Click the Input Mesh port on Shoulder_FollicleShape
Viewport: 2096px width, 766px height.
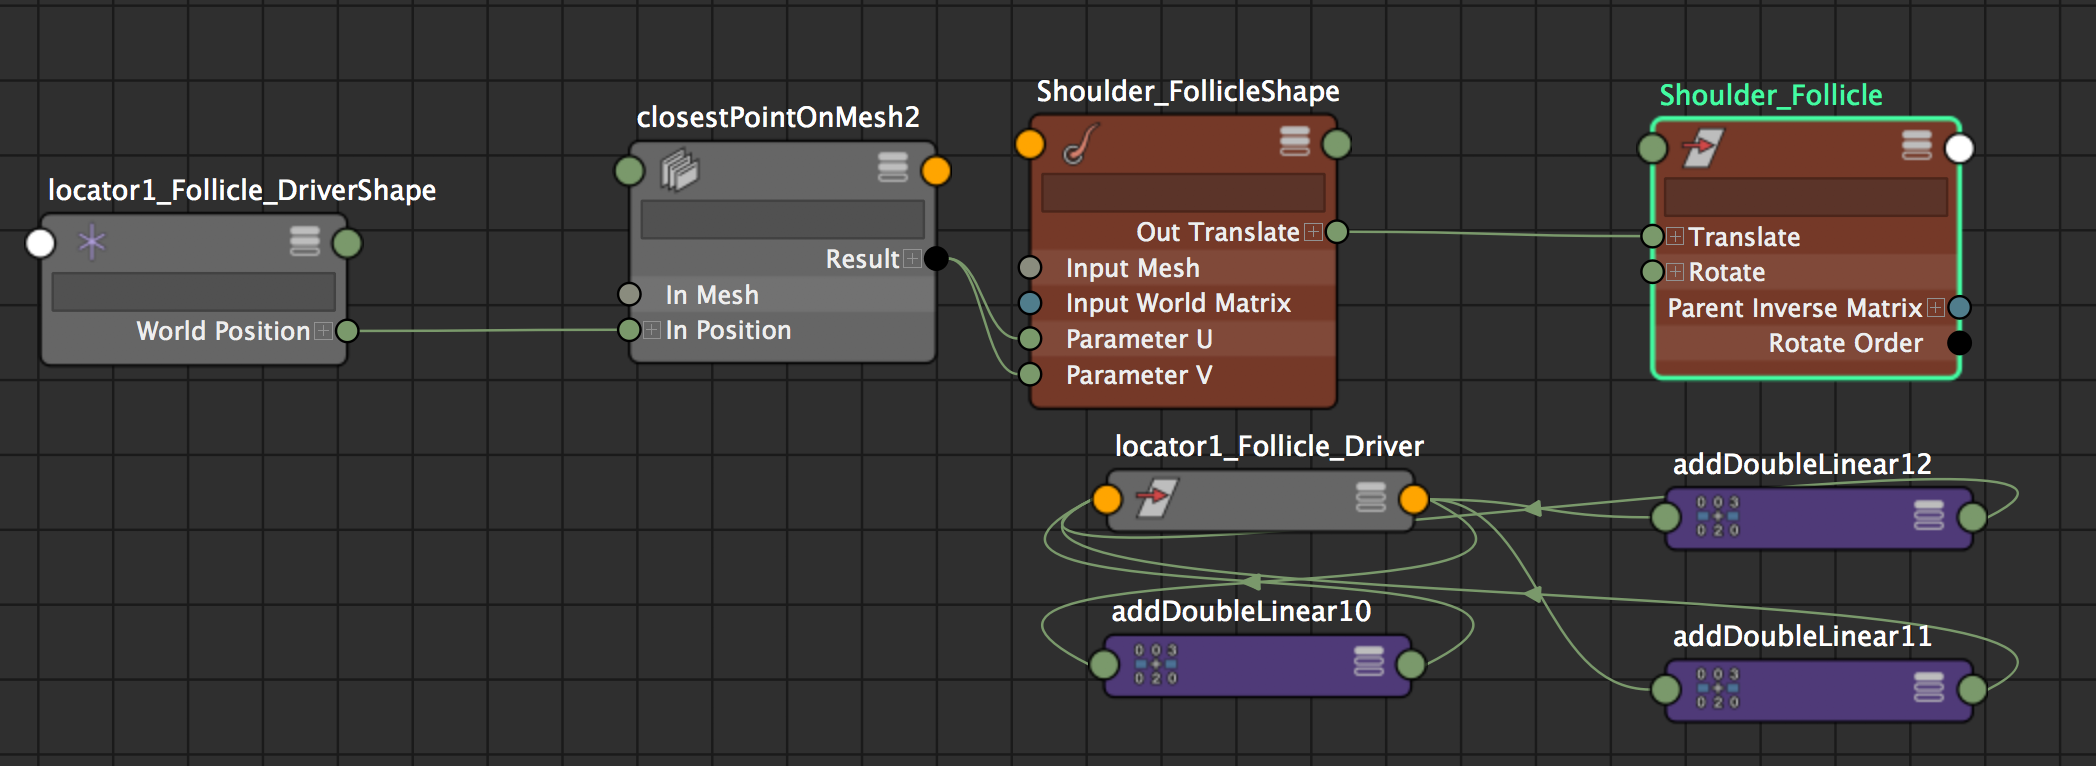tap(1030, 267)
